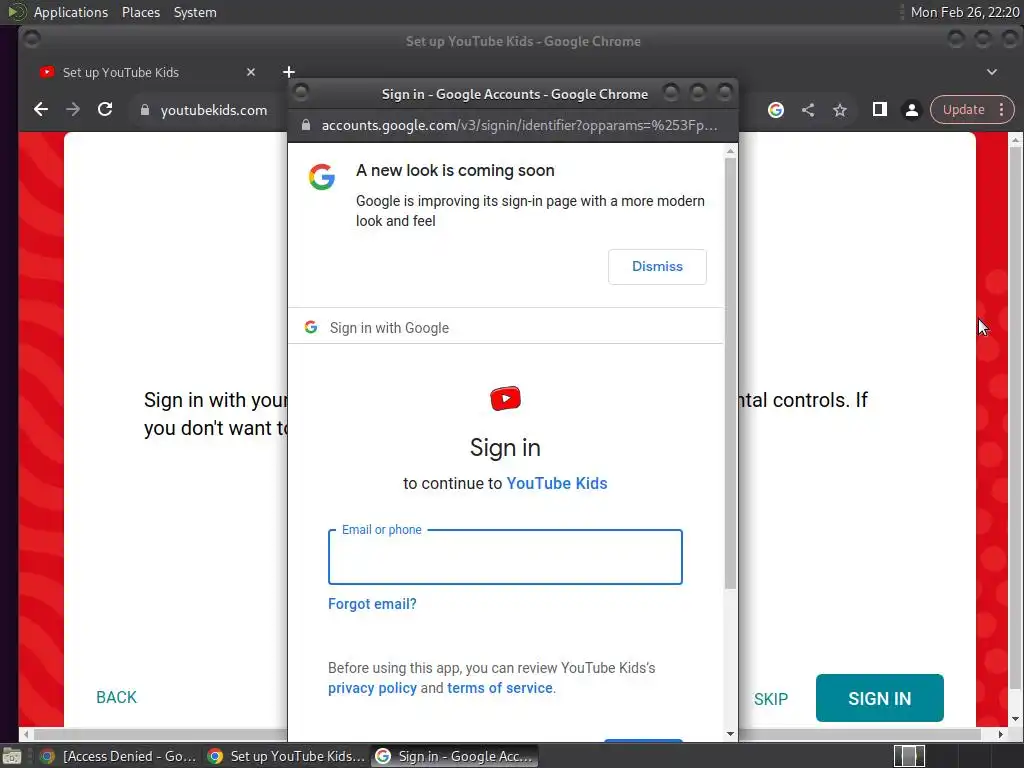Click the BACK button on YouTube Kids page
Image resolution: width=1024 pixels, height=768 pixels.
tap(116, 697)
